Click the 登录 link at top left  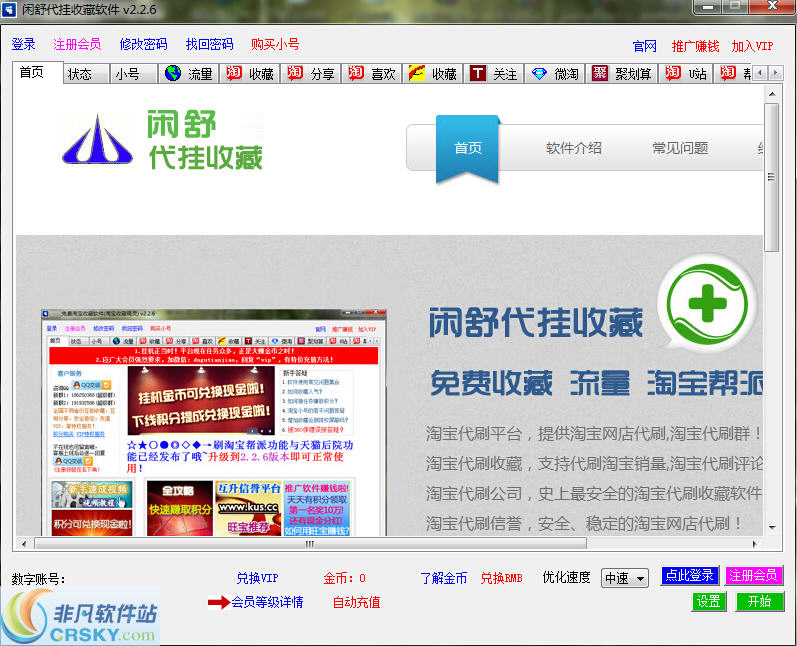click(23, 44)
